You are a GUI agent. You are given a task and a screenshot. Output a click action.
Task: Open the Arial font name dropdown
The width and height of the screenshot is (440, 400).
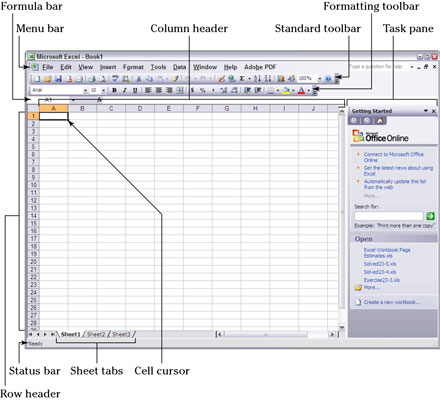tap(85, 90)
